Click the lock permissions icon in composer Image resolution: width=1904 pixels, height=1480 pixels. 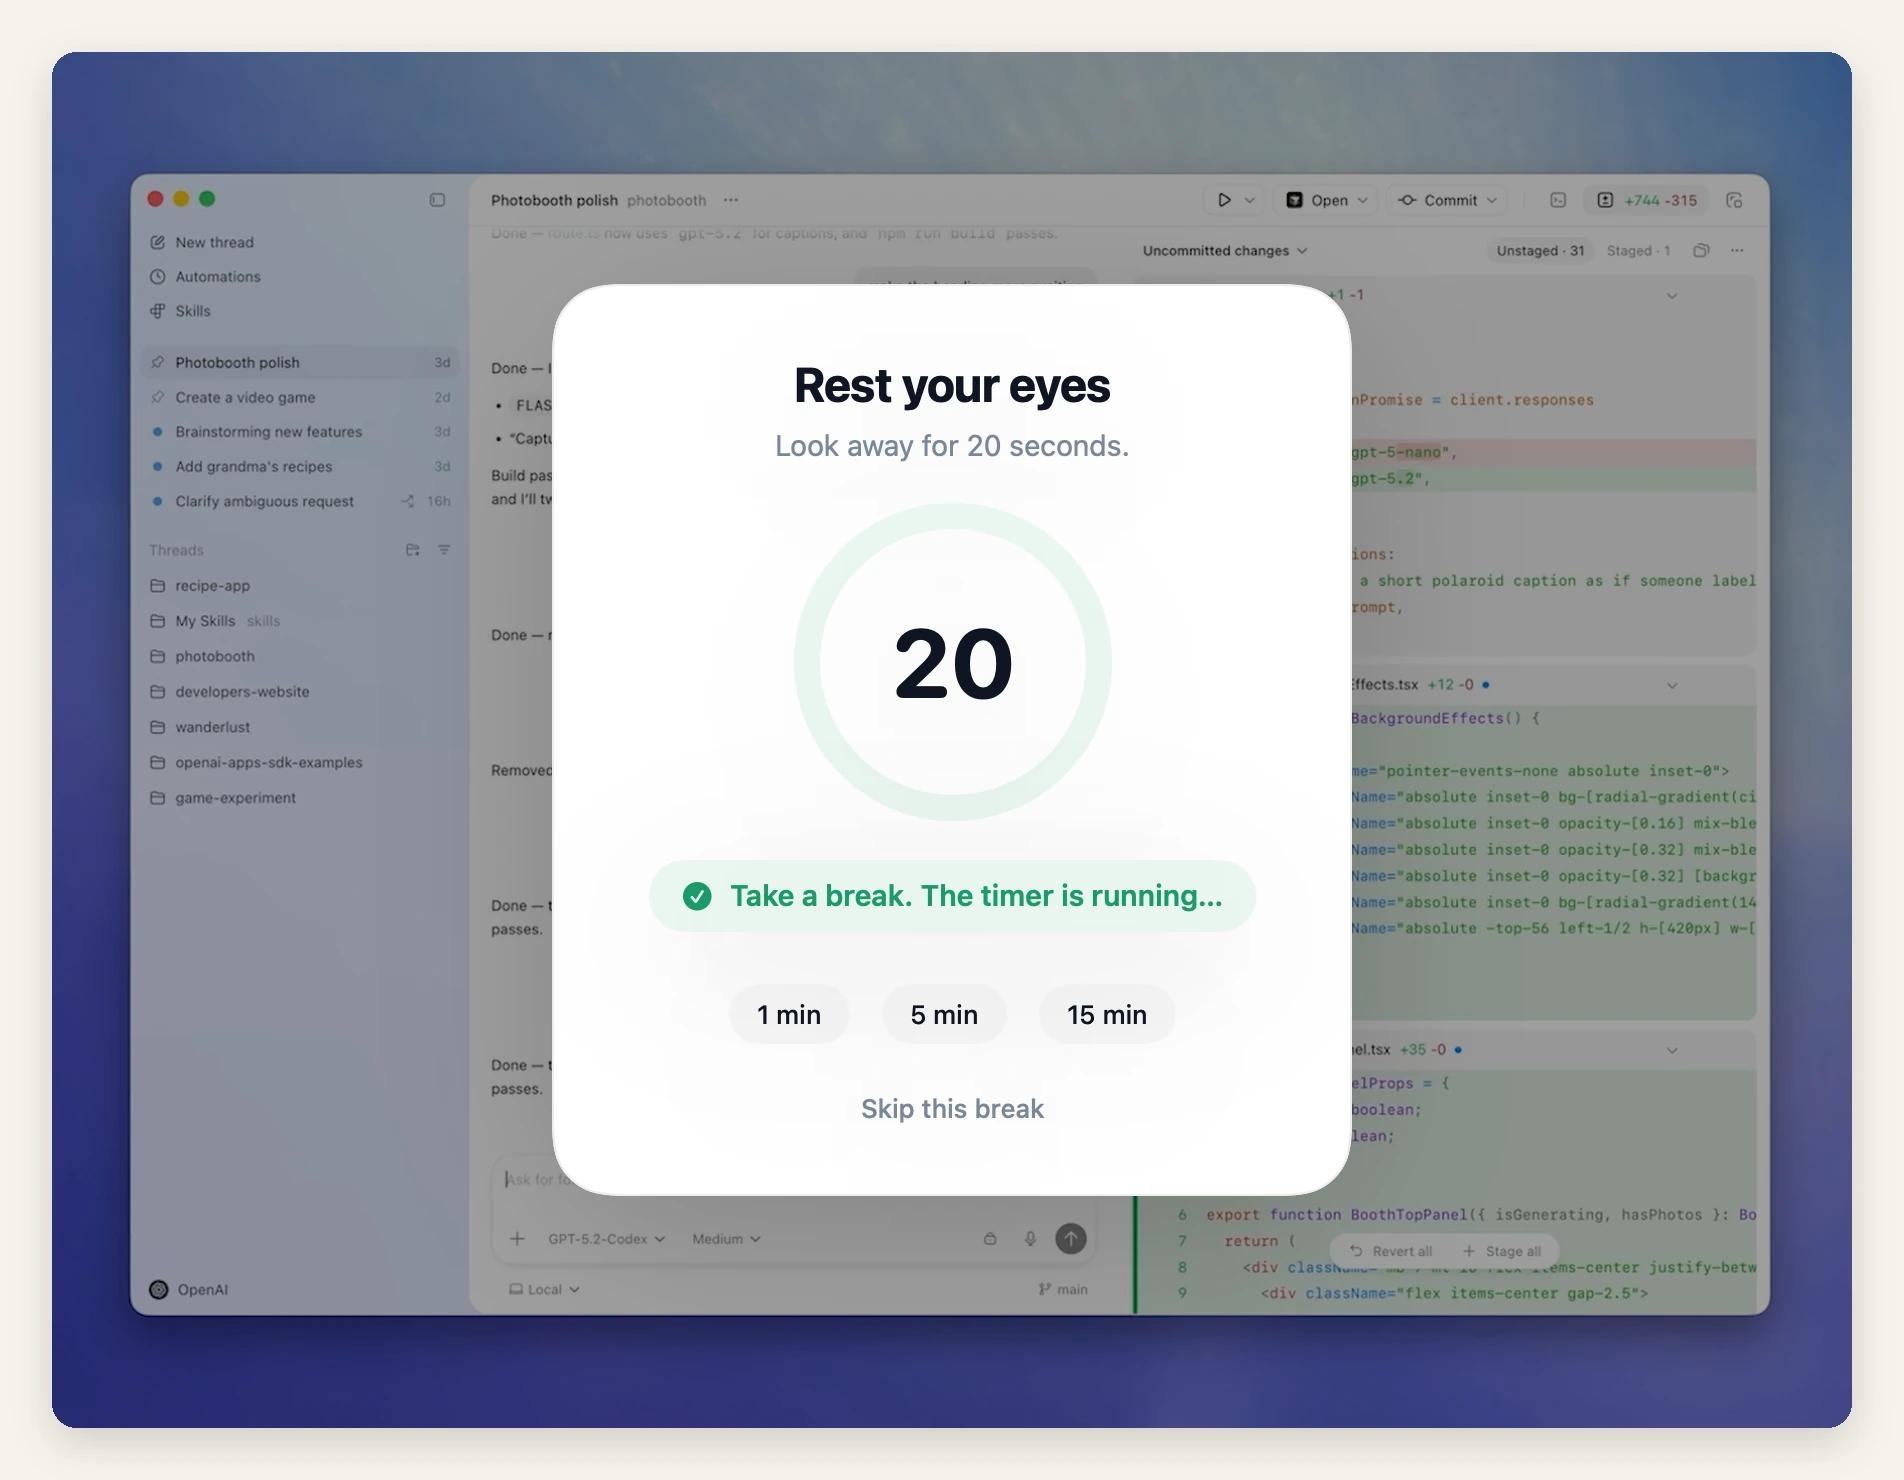click(990, 1239)
